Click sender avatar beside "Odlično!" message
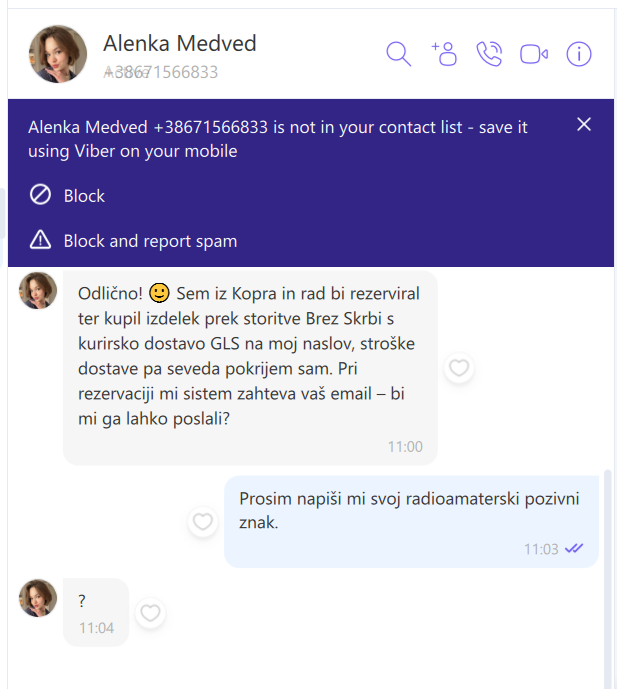Viewport: 617px width, 689px height. tap(38, 291)
